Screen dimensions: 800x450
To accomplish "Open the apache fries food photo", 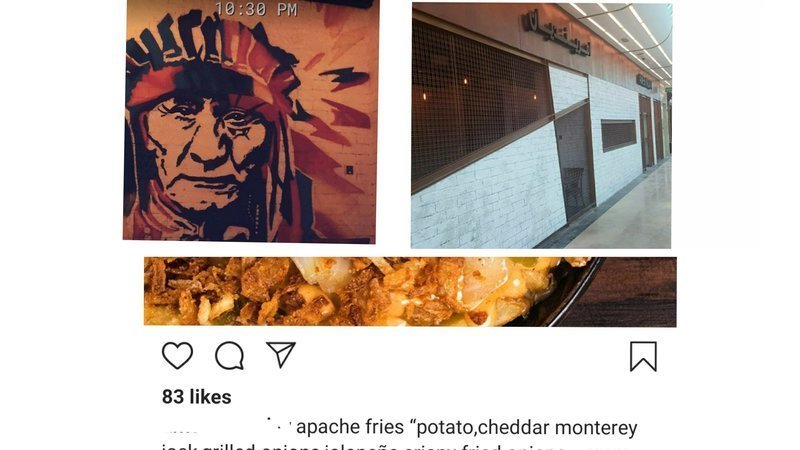I will pos(410,292).
